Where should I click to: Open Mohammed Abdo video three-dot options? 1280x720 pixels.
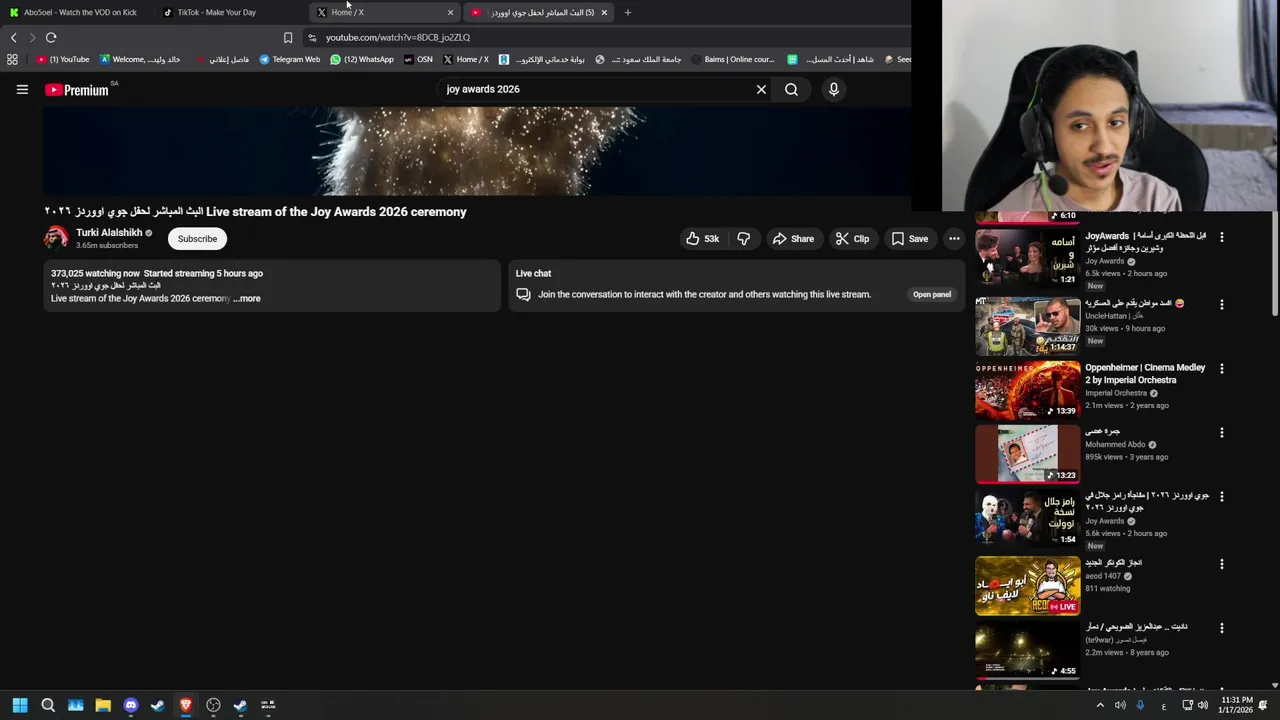[1221, 433]
